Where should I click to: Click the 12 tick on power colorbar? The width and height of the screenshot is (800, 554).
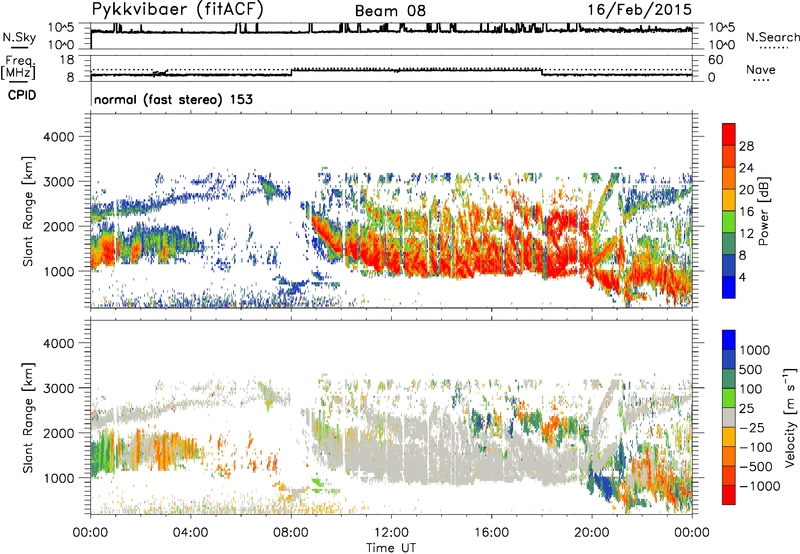(746, 234)
